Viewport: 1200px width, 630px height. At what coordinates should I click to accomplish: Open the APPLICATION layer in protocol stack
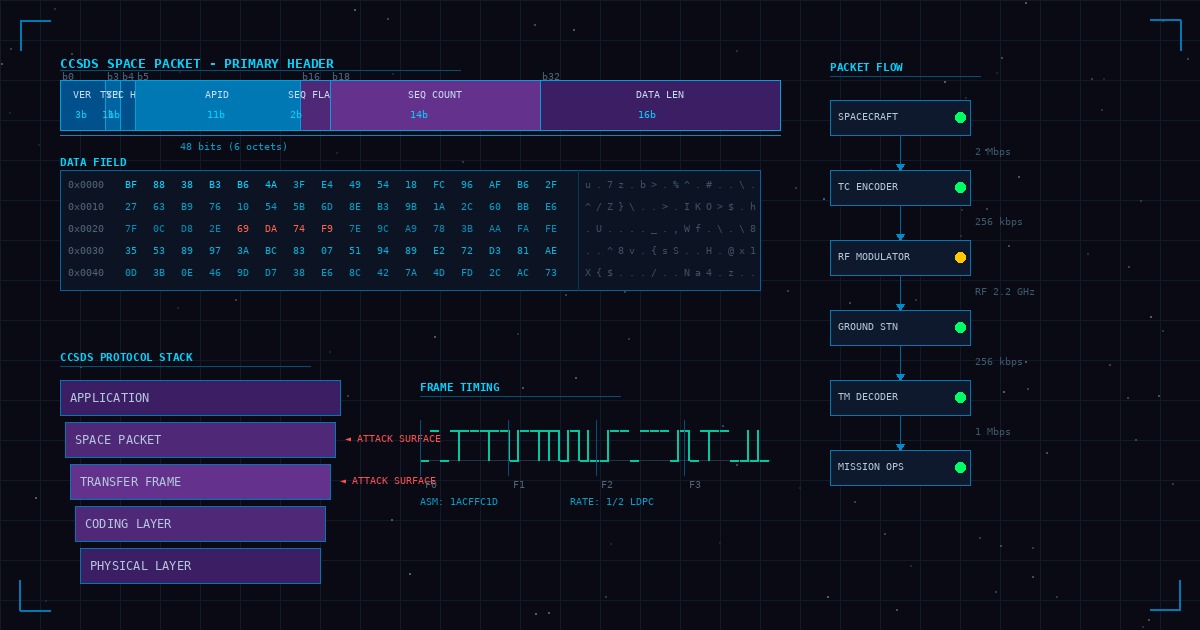click(200, 398)
